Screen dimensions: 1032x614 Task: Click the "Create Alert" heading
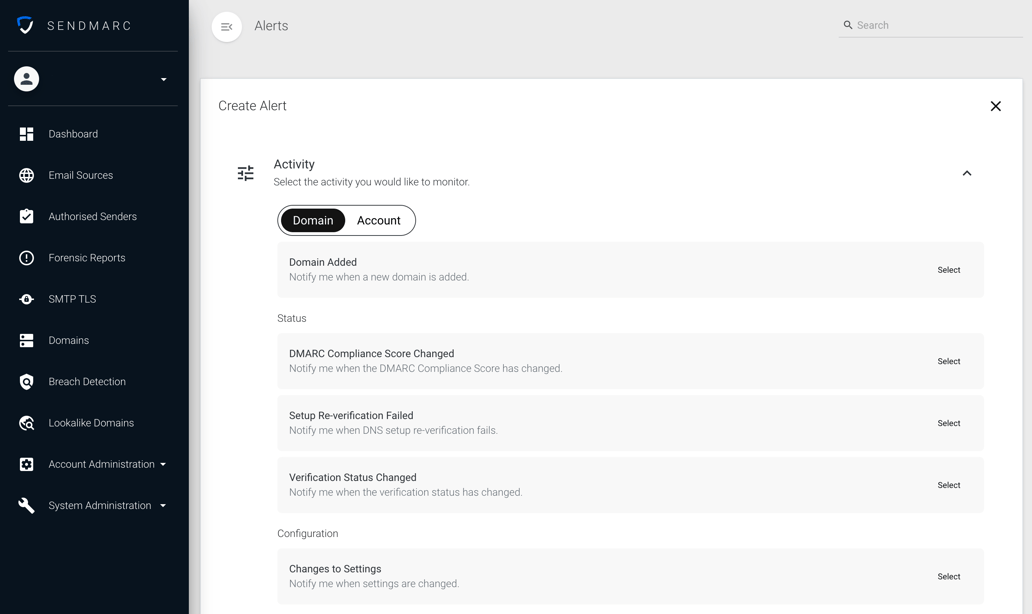point(252,106)
